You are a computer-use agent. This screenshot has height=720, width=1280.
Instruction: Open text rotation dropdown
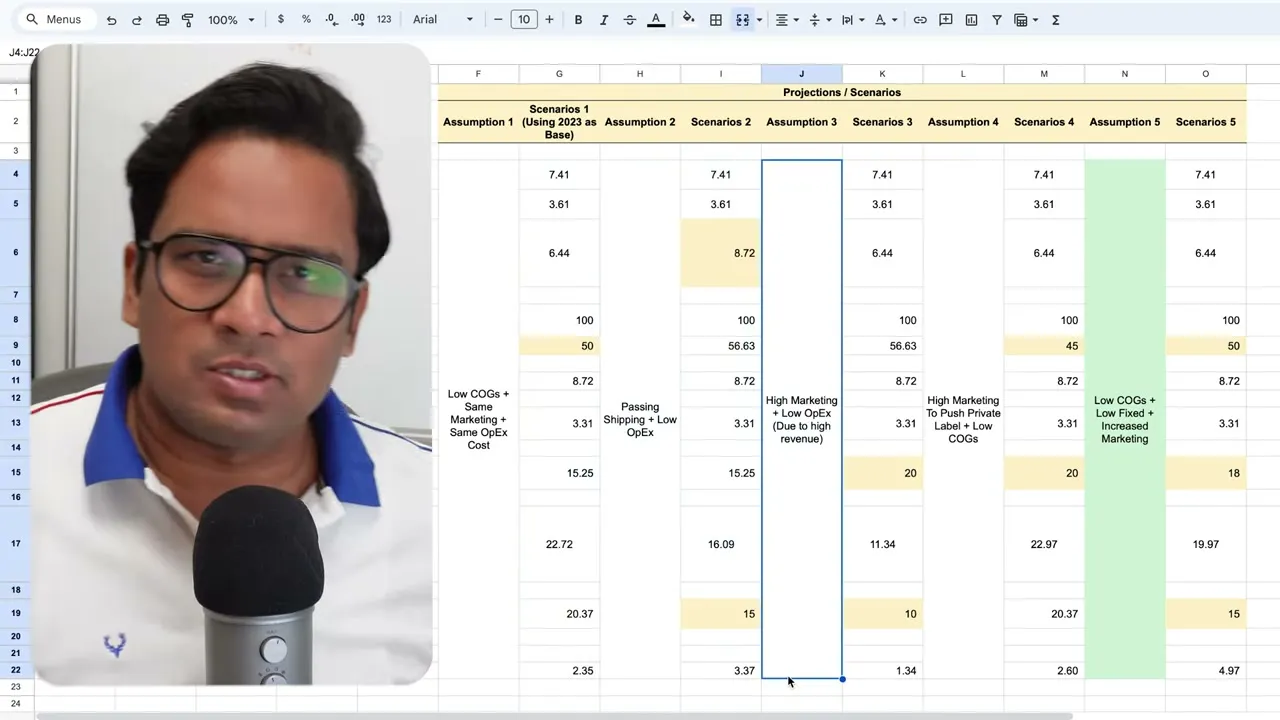pos(885,20)
